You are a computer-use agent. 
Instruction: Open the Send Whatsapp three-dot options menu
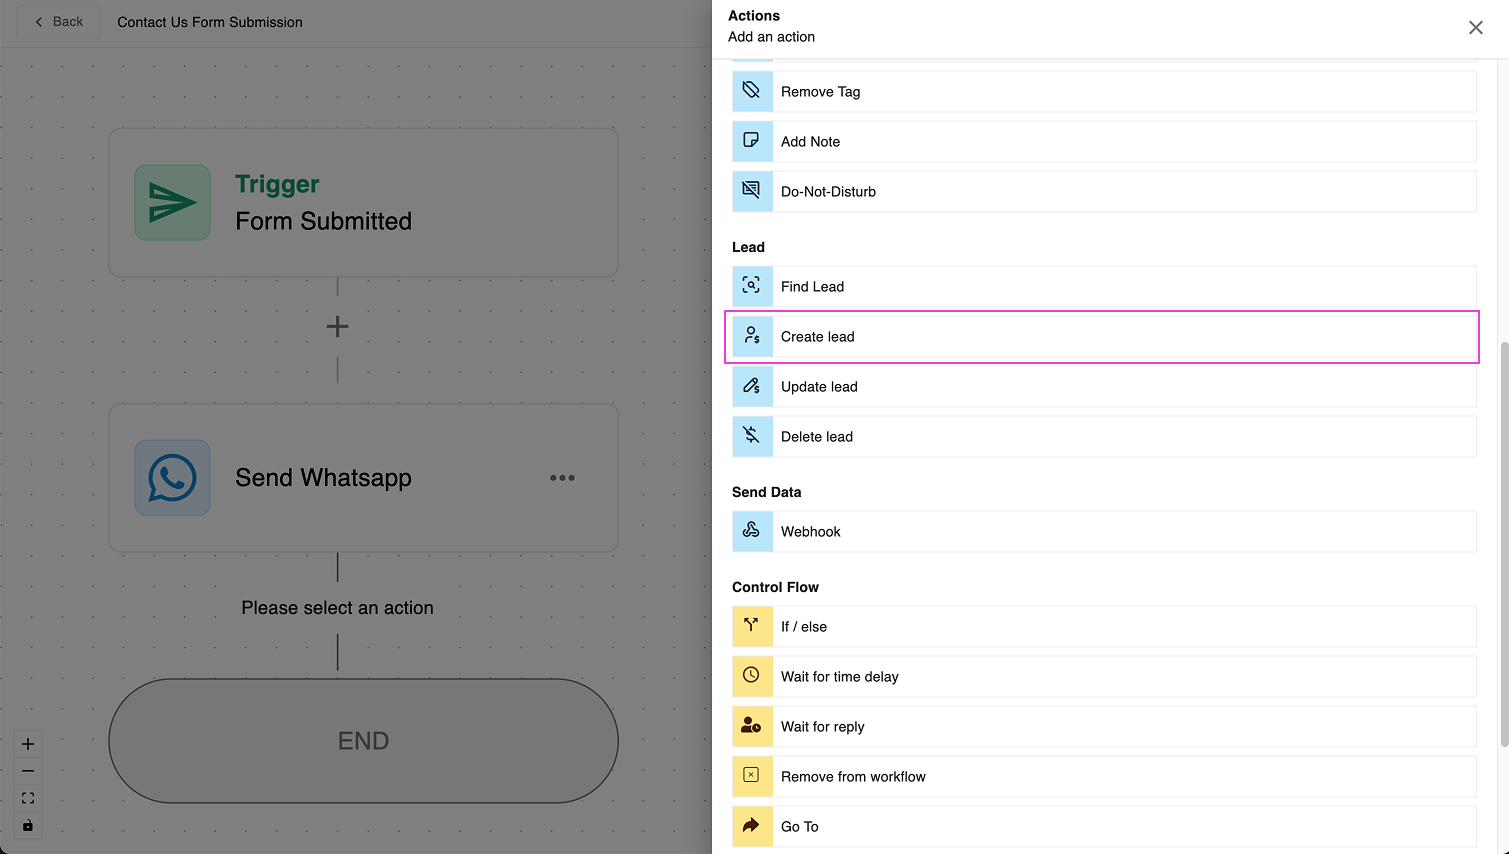click(562, 478)
